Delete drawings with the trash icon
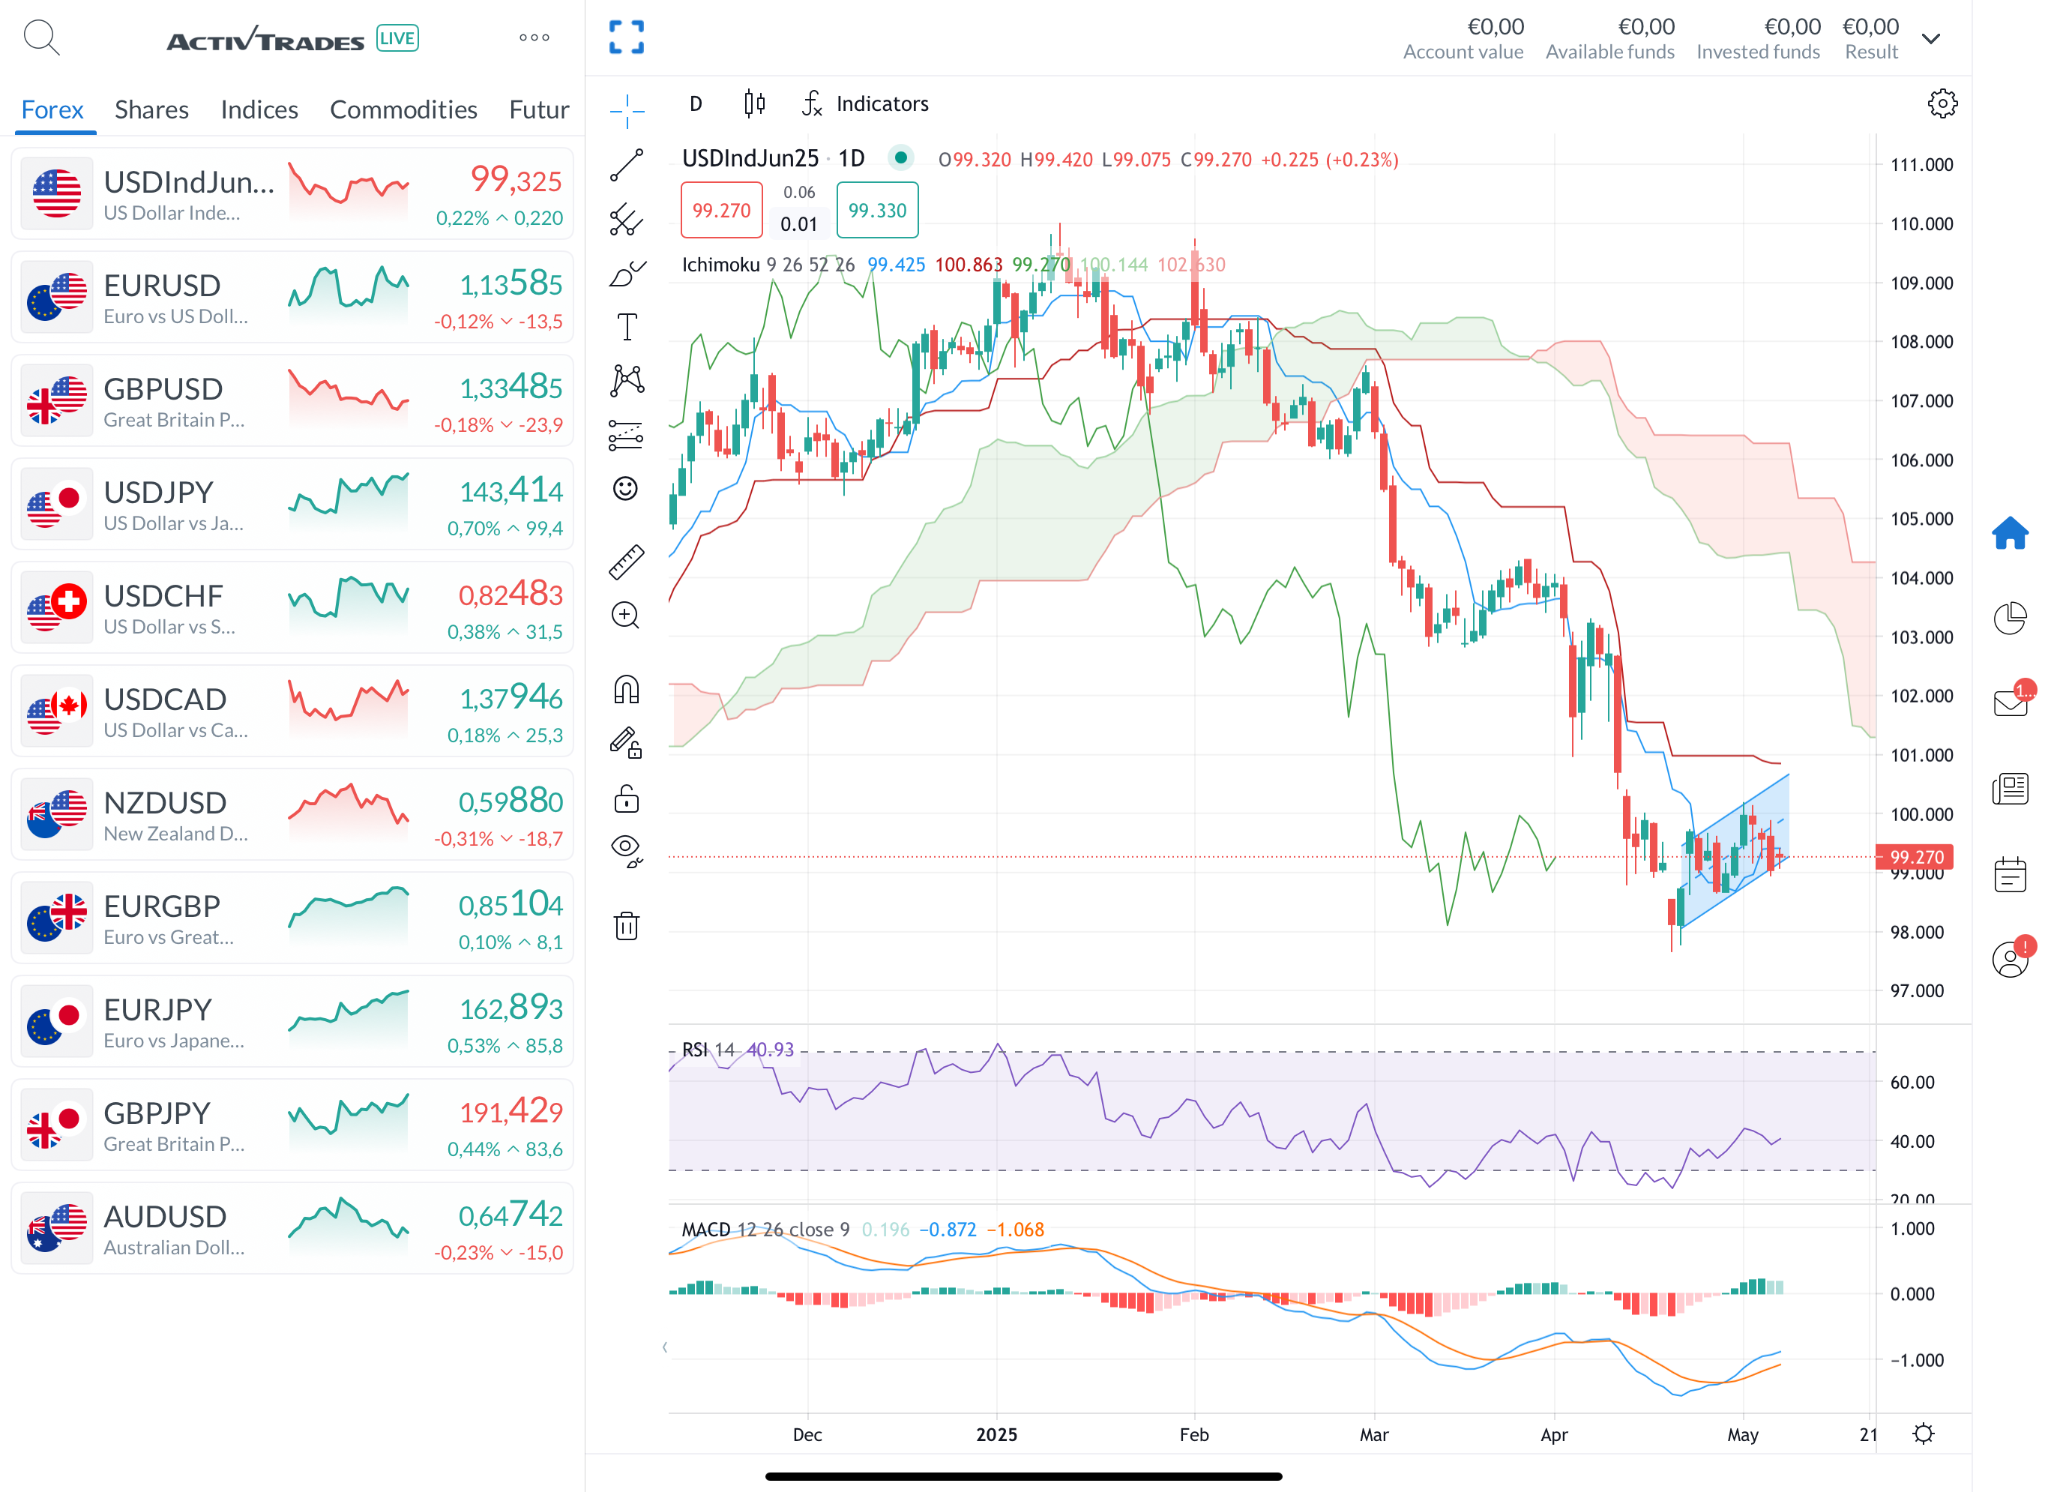 (627, 926)
